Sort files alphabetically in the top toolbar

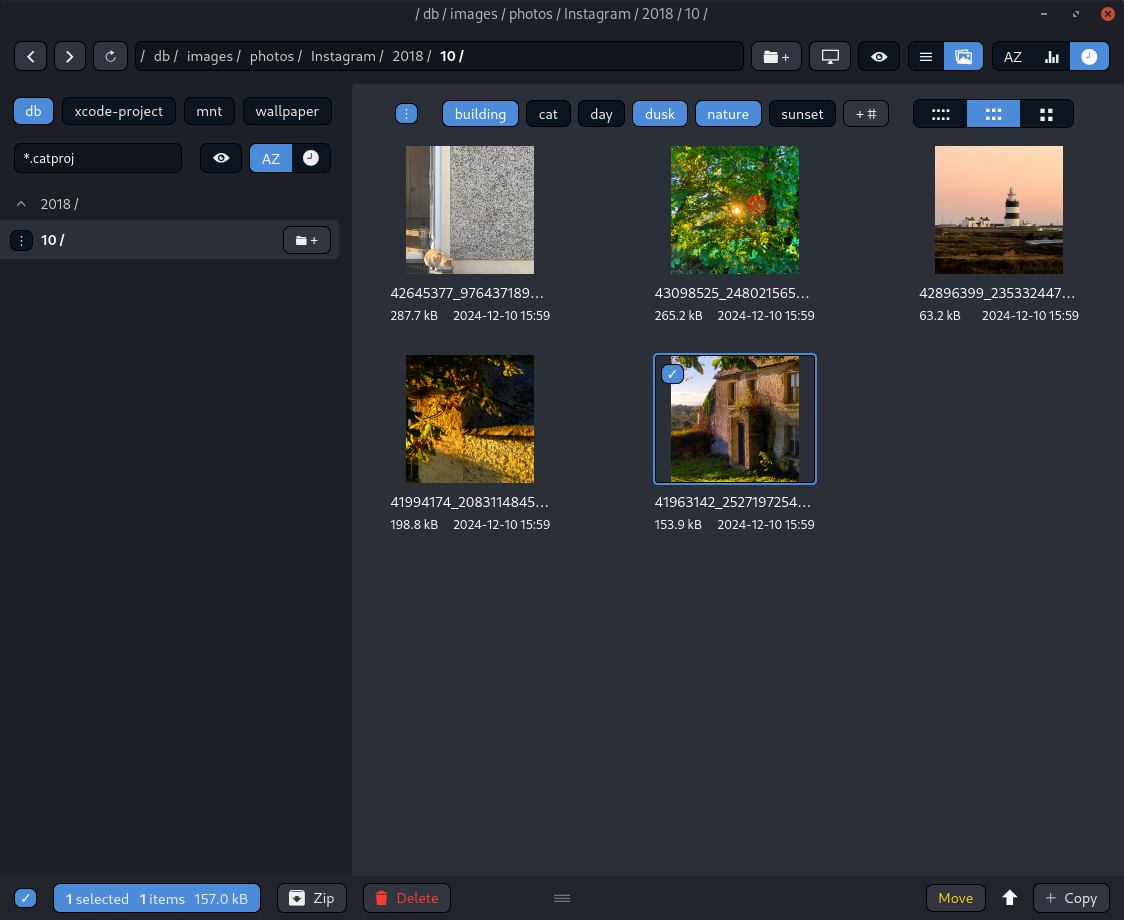pos(1012,57)
